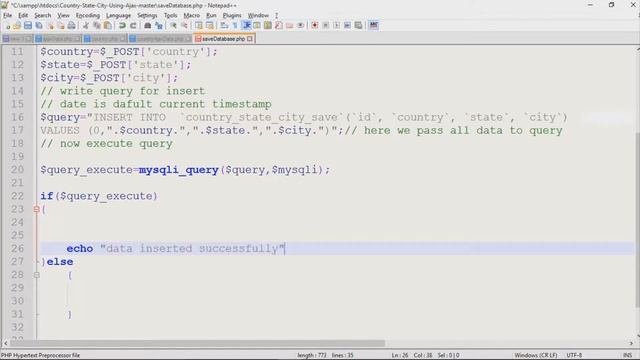This screenshot has width=640, height=360.
Task: Click the Paste toolbar icon
Action: pyautogui.click(x=108, y=25)
